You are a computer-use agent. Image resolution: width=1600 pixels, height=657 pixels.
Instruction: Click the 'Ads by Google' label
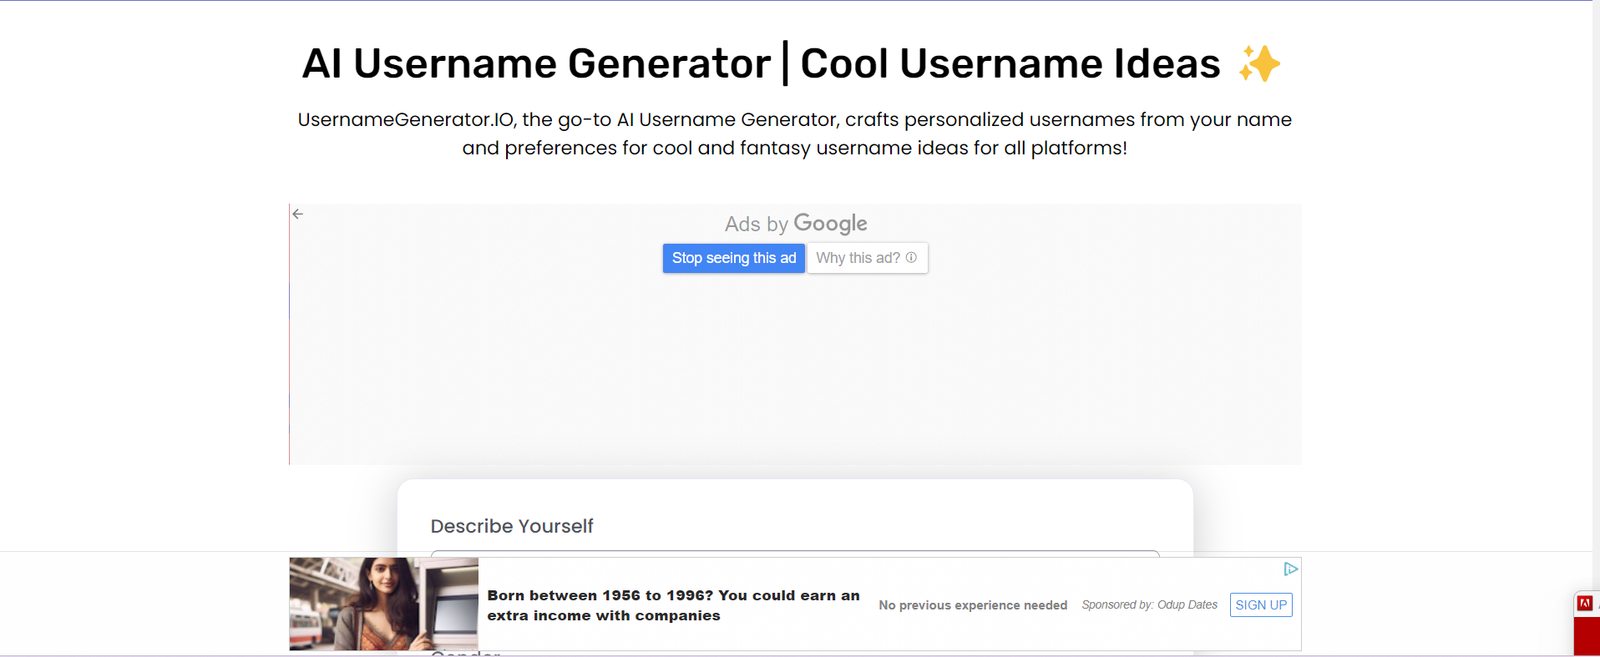click(796, 224)
